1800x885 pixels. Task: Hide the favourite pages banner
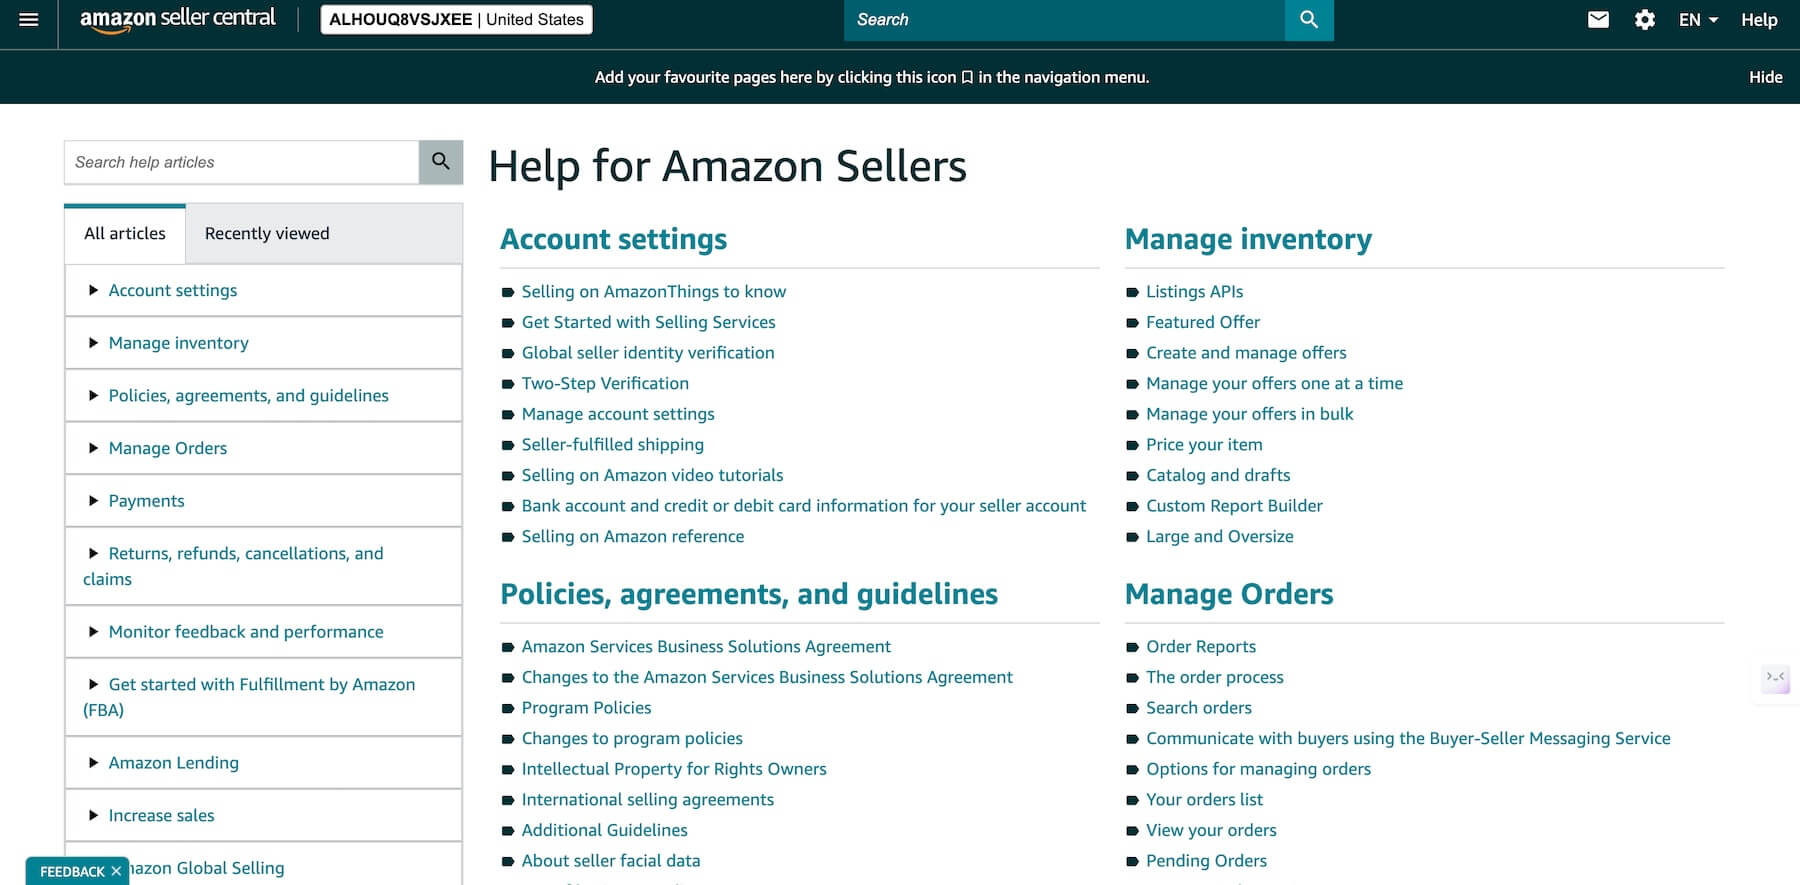(x=1766, y=76)
